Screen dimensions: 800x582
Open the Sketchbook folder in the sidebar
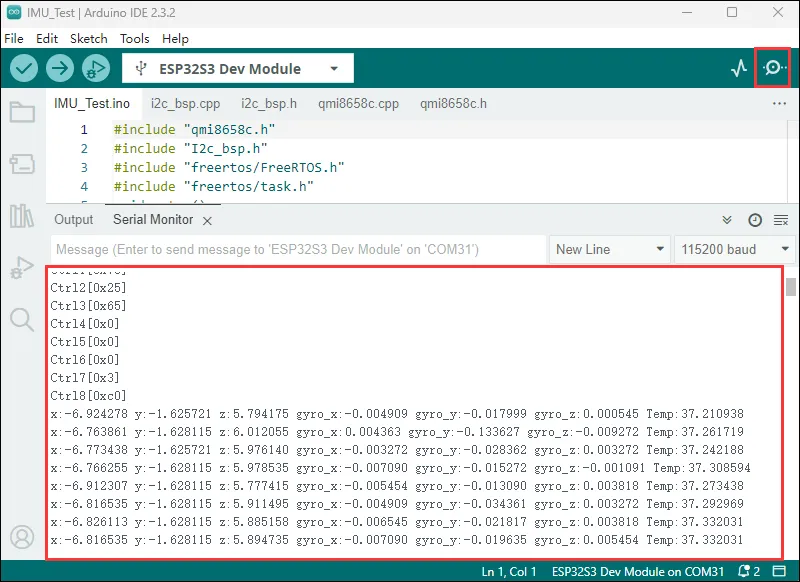coord(22,112)
